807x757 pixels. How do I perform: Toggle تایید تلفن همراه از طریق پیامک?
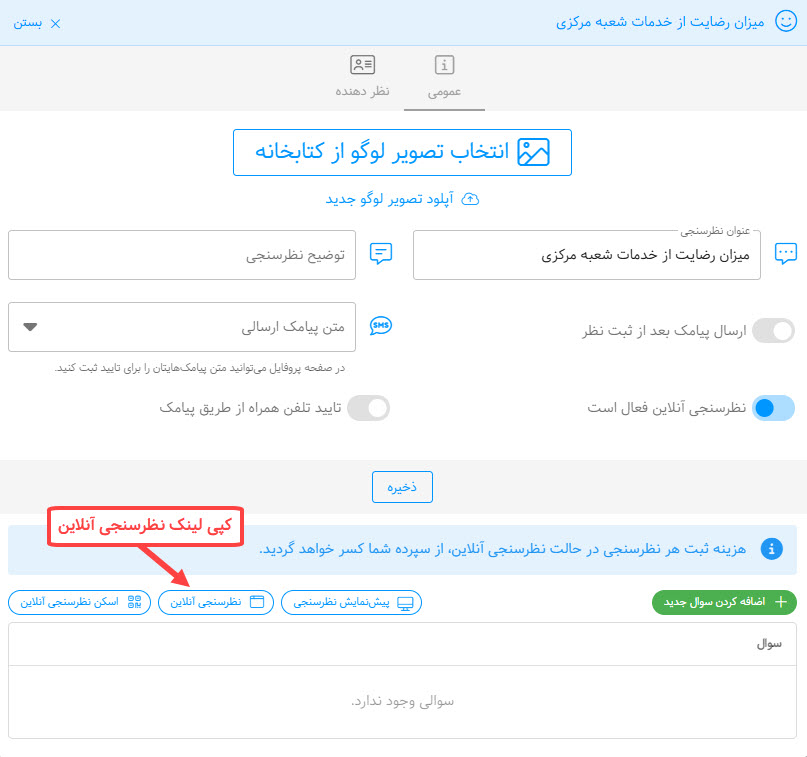point(367,408)
